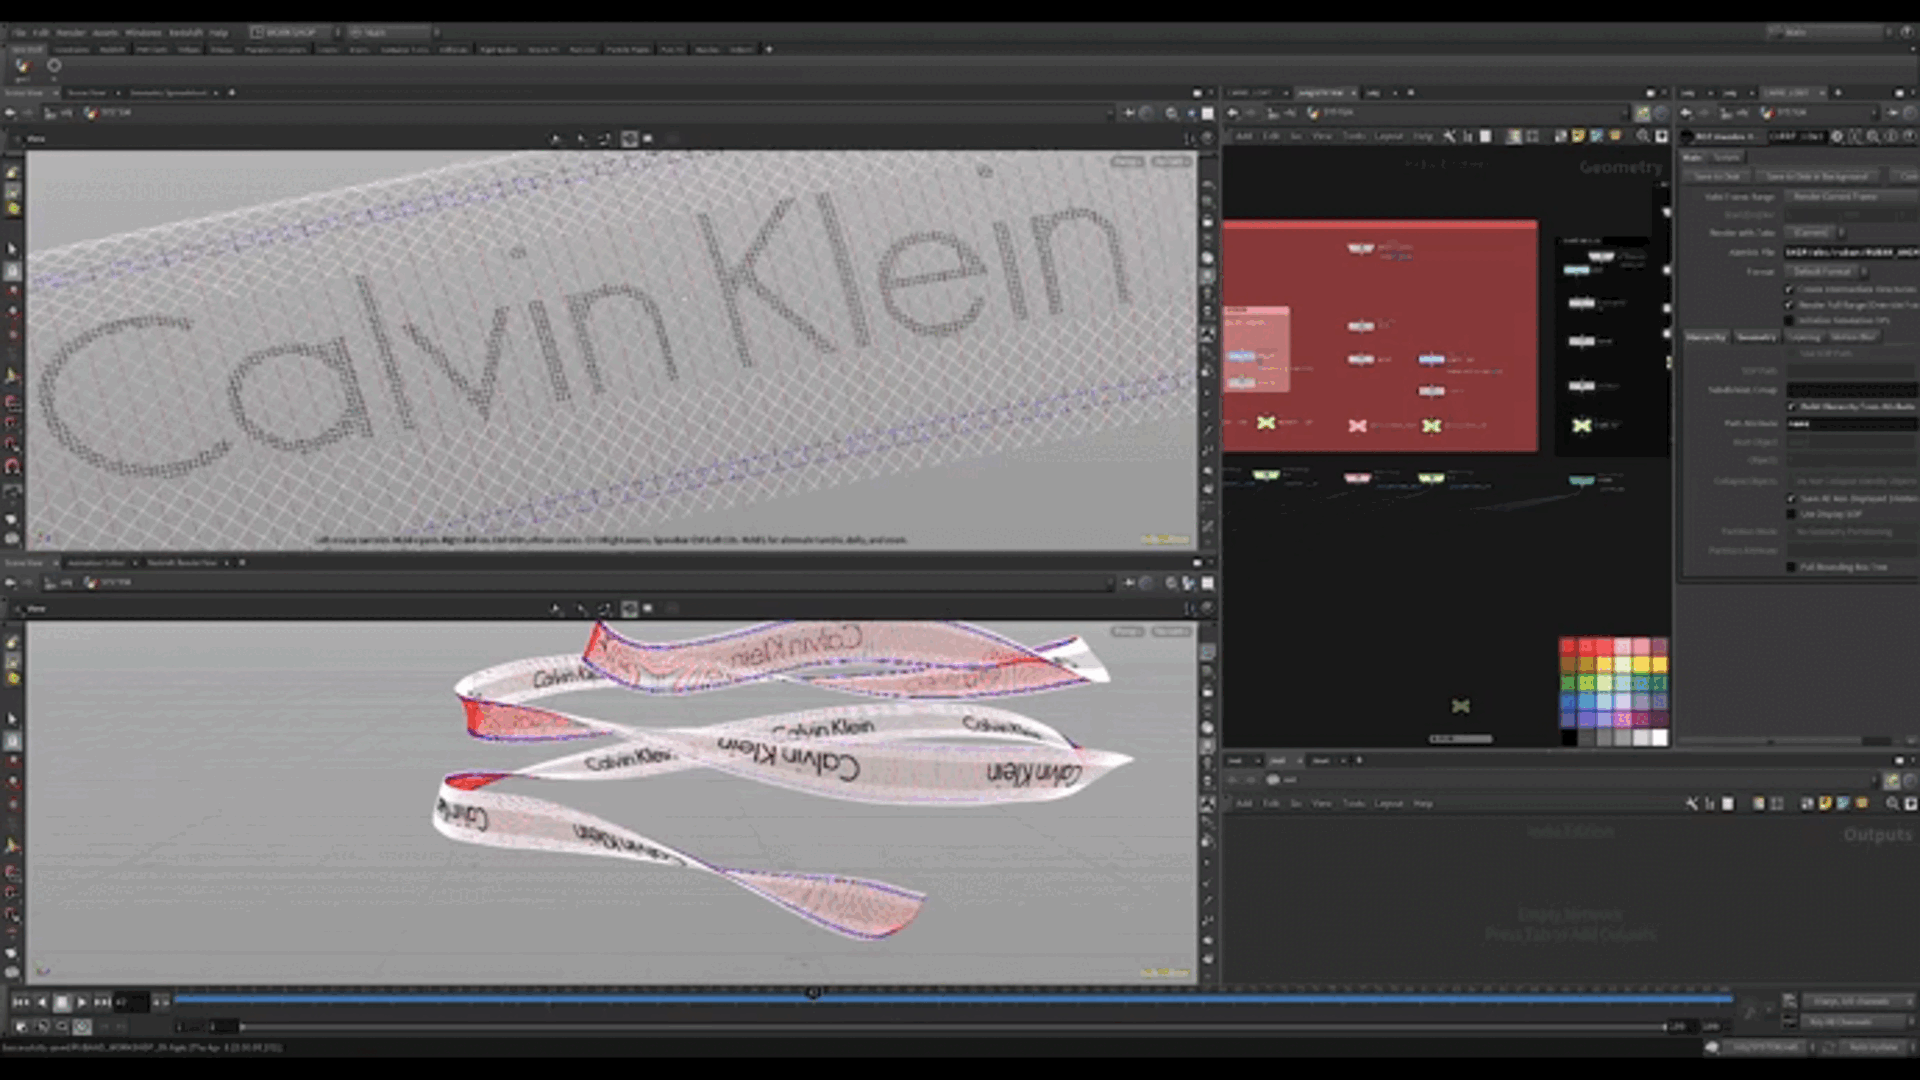Click back arrow in parameter pane path bar
The image size is (1920, 1080).
[1687, 113]
